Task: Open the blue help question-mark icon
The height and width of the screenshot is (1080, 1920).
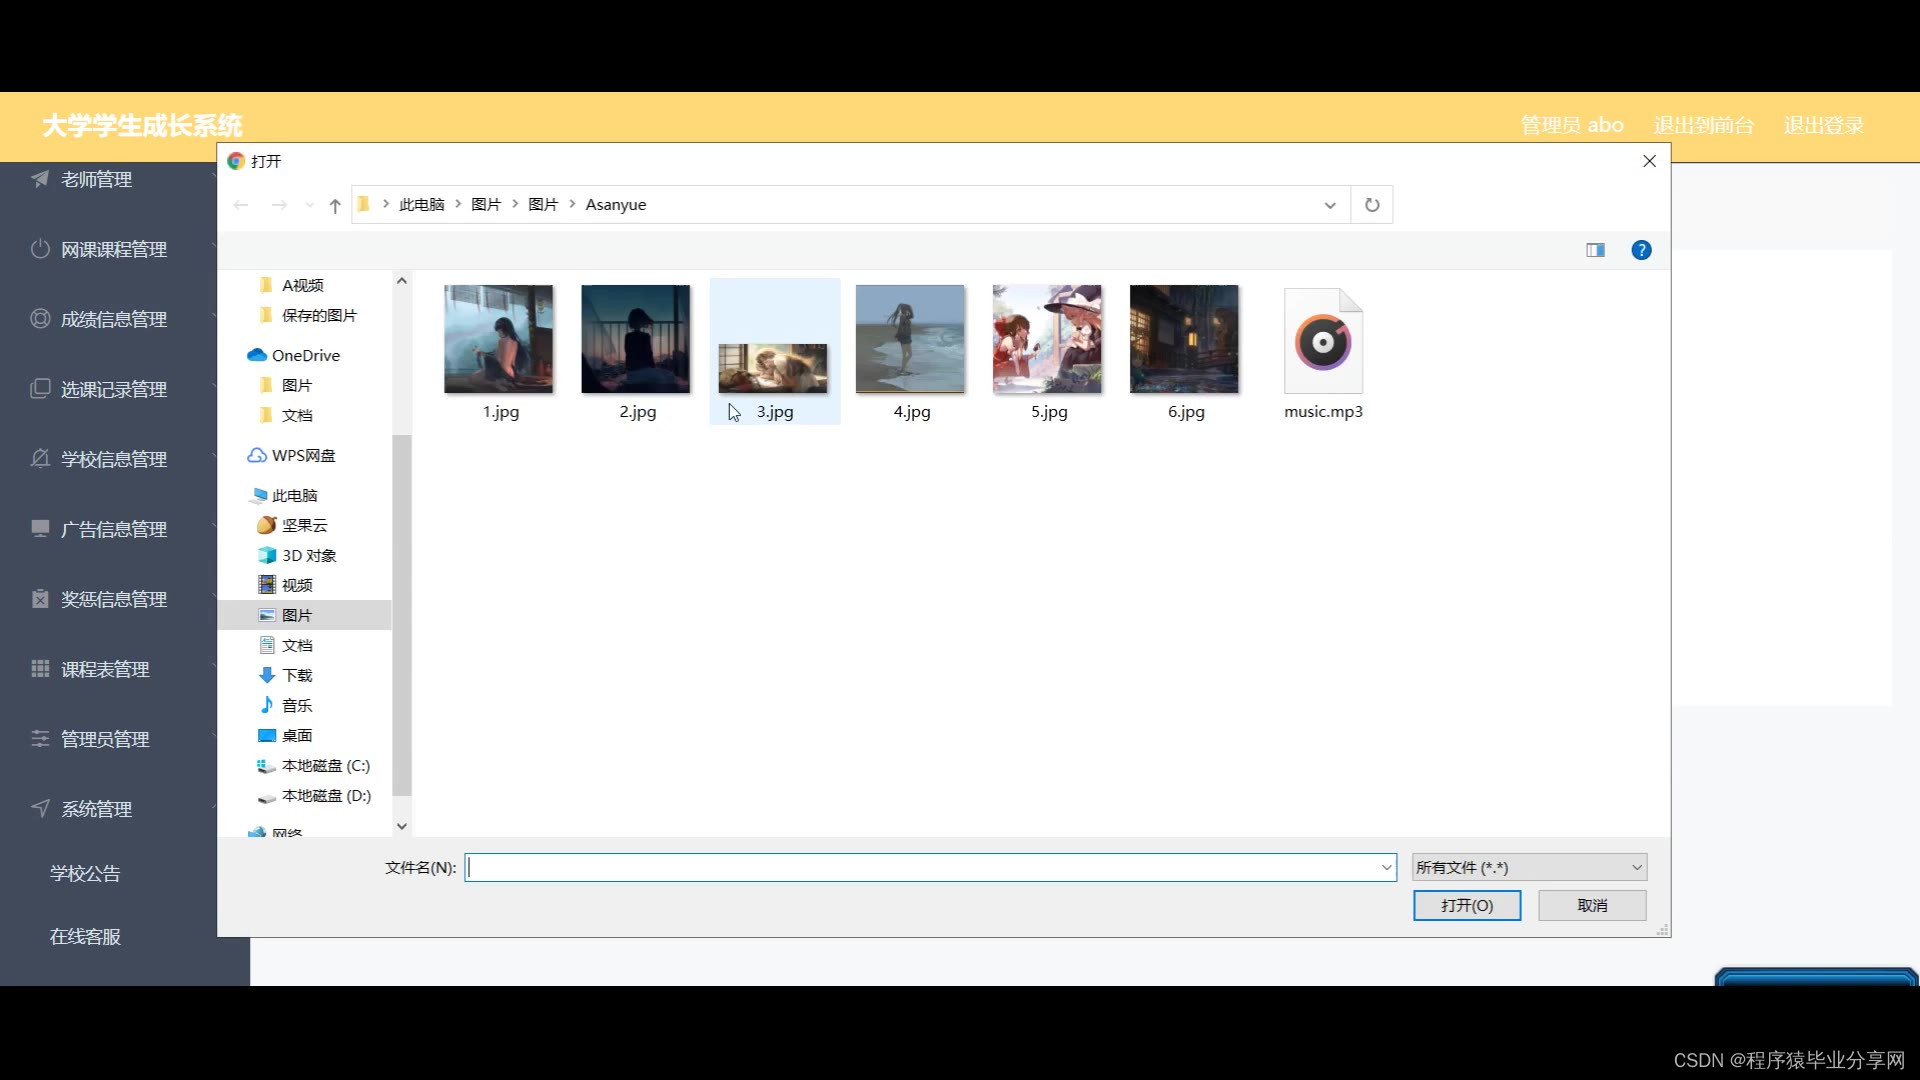Action: point(1641,250)
